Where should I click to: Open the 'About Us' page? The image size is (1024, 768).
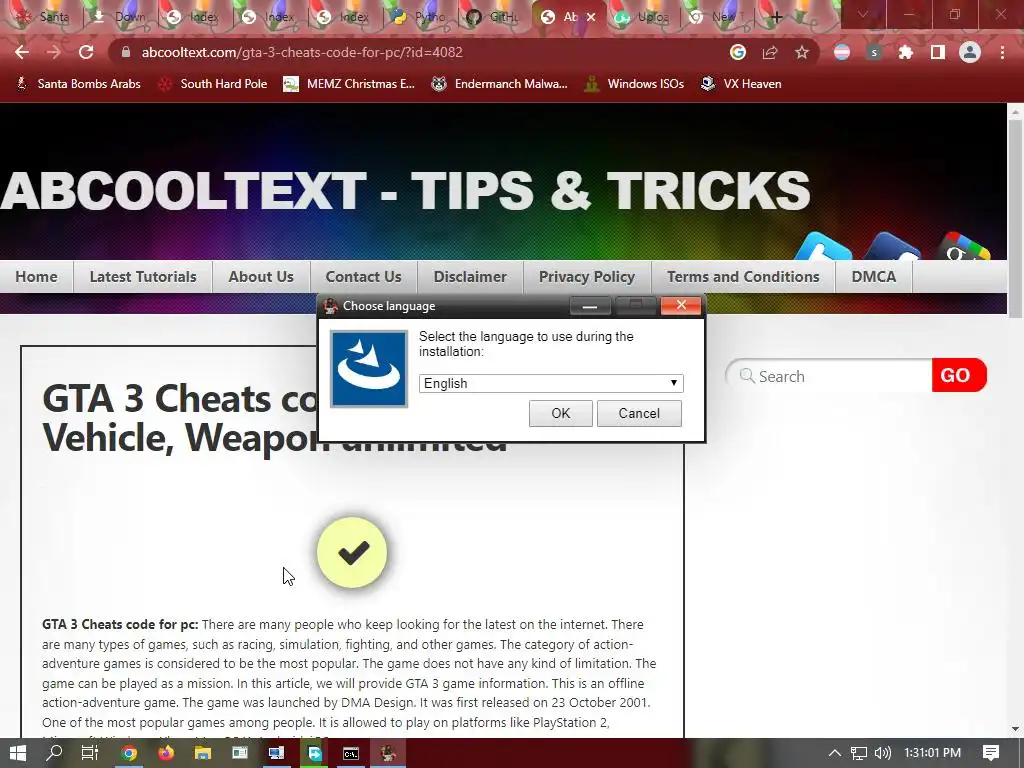tap(261, 277)
